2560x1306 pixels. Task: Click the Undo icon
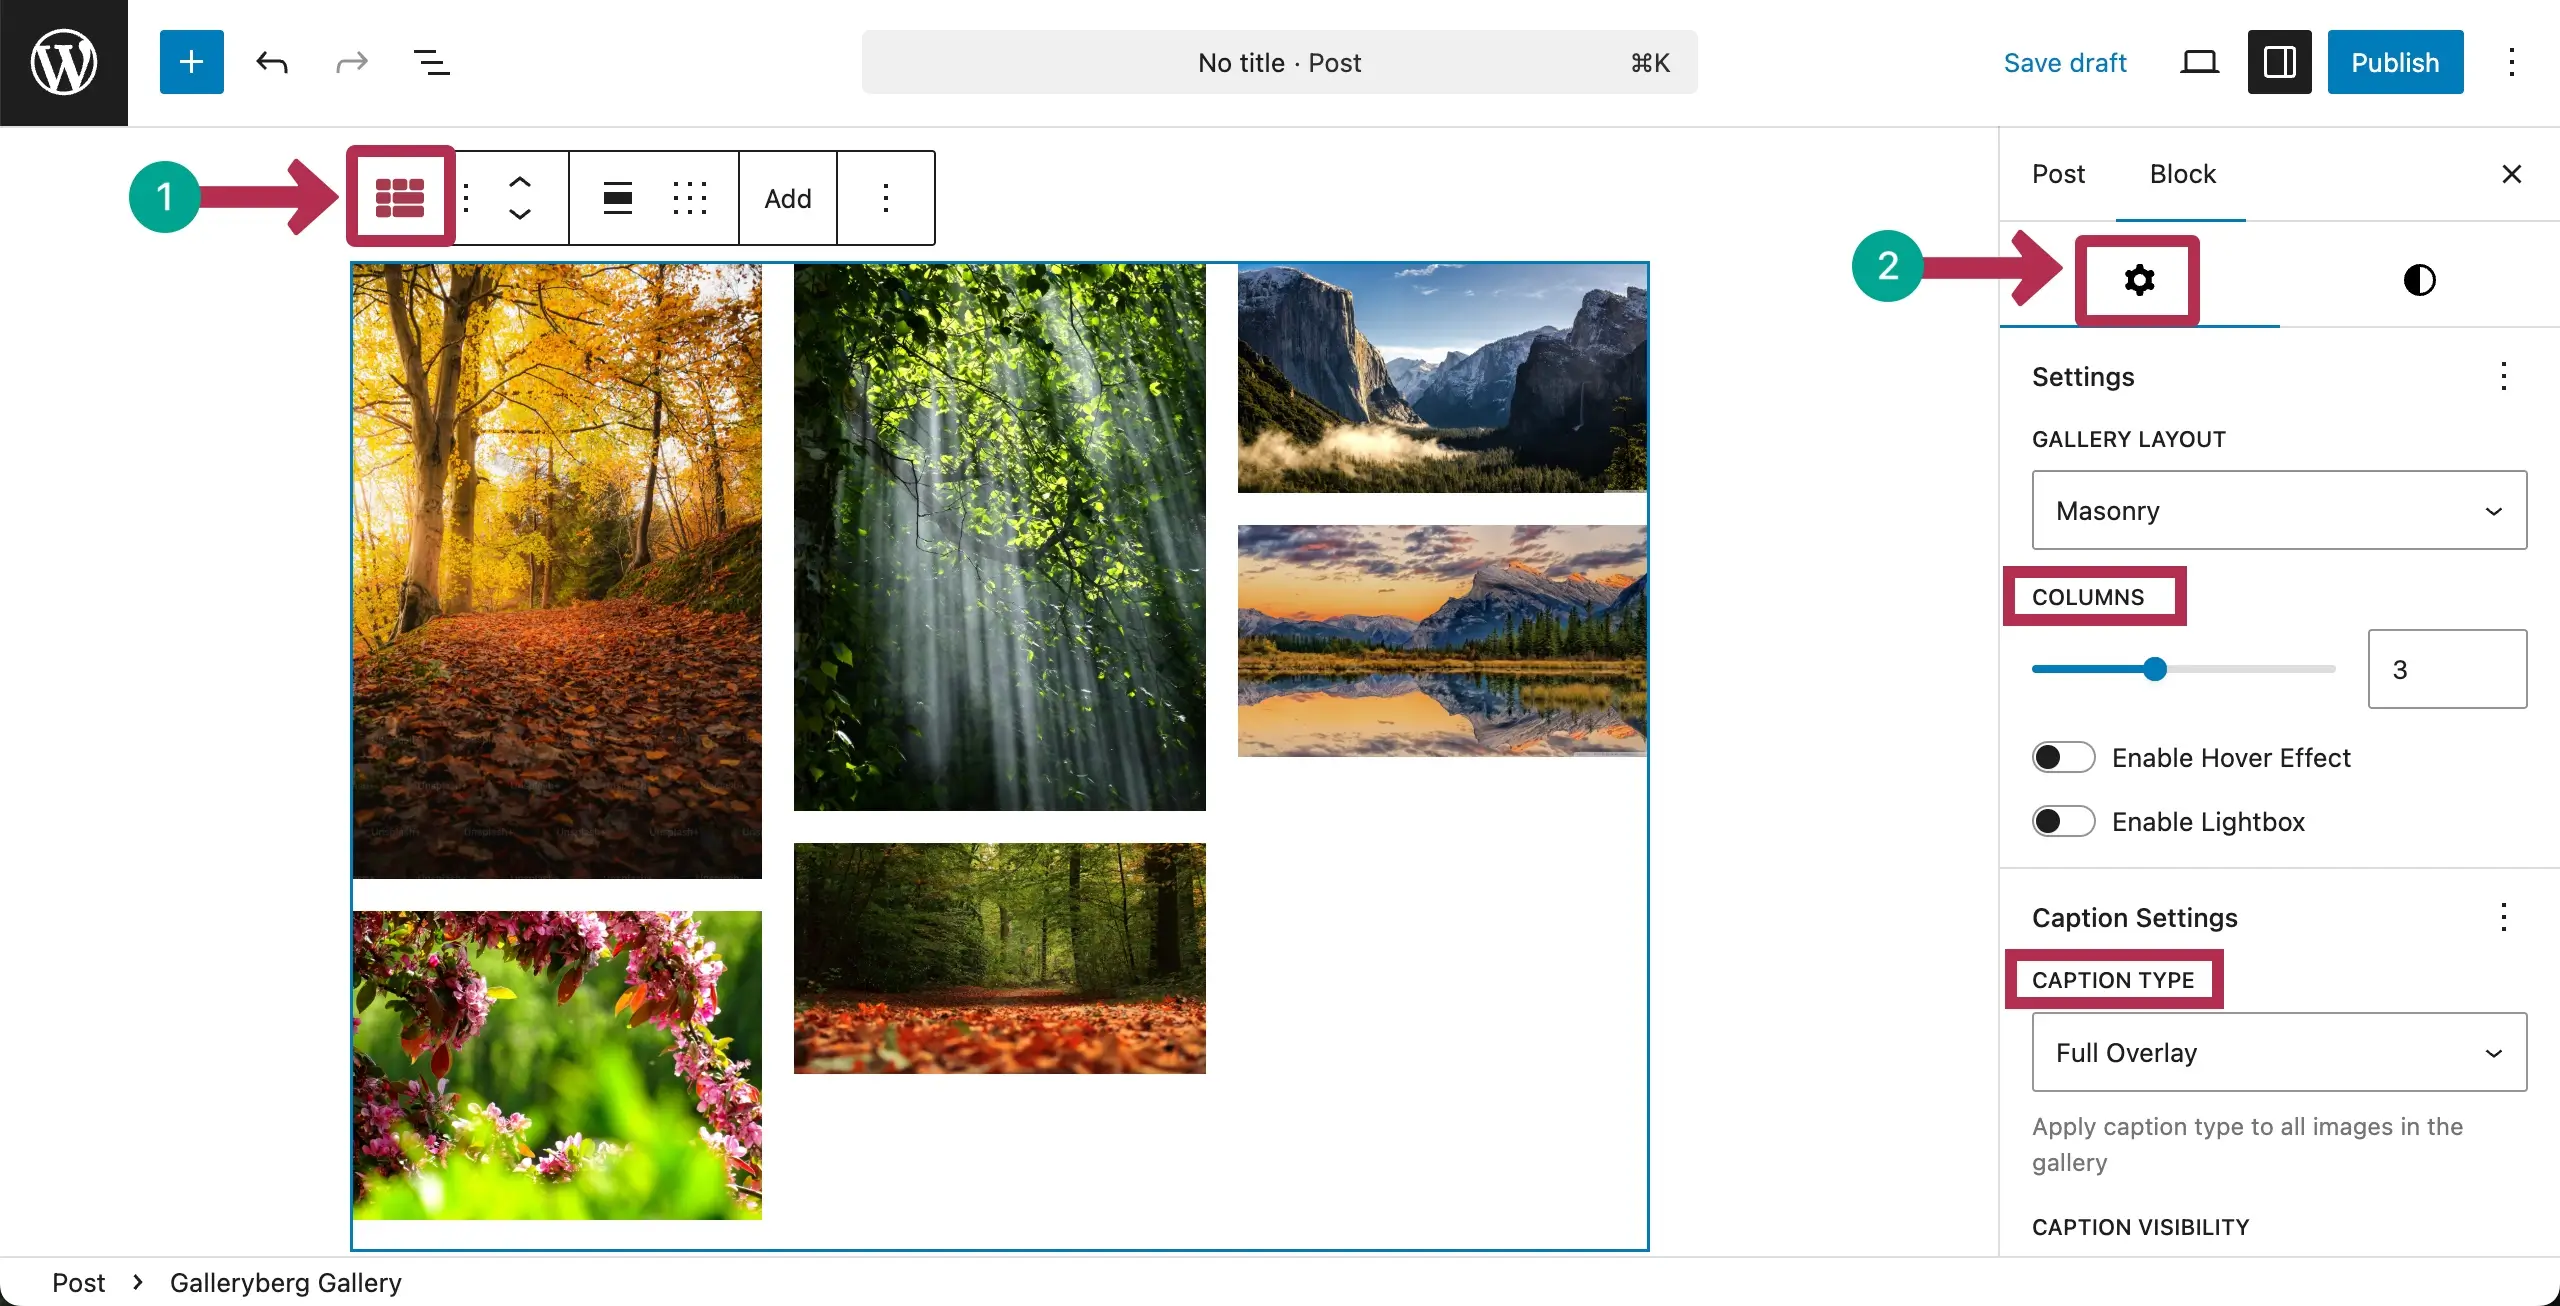(x=271, y=62)
